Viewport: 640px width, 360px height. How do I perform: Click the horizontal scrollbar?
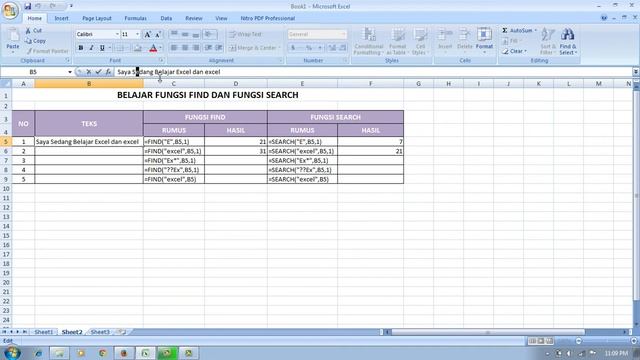tap(488, 332)
